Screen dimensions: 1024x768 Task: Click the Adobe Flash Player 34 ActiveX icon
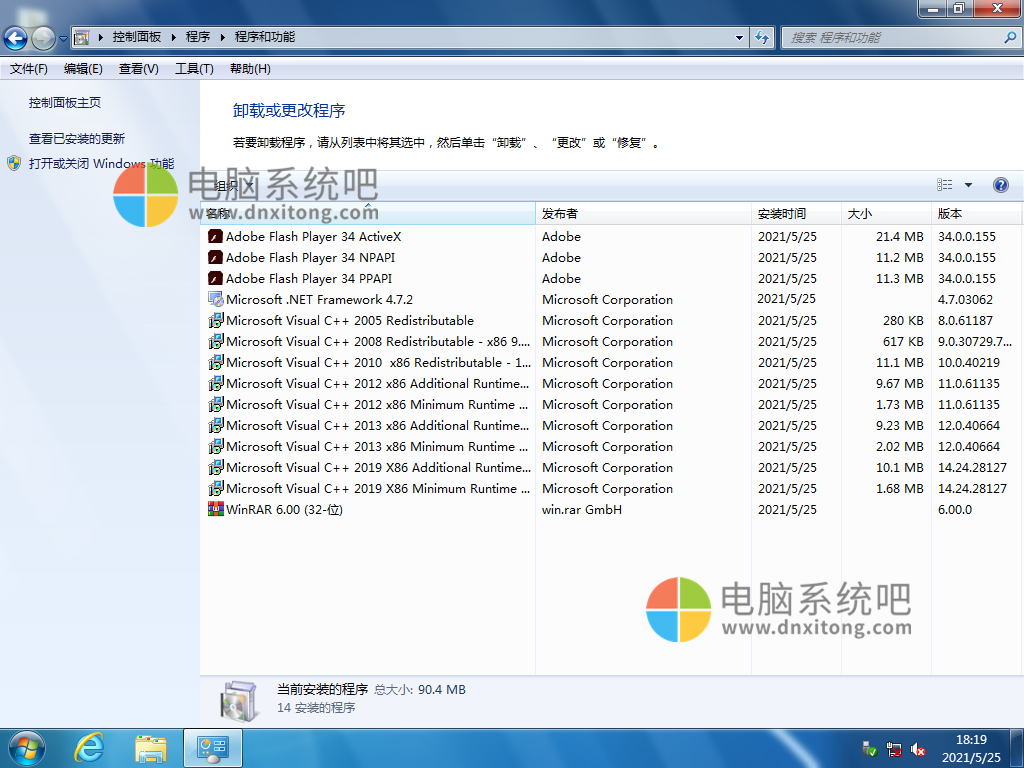pos(214,237)
